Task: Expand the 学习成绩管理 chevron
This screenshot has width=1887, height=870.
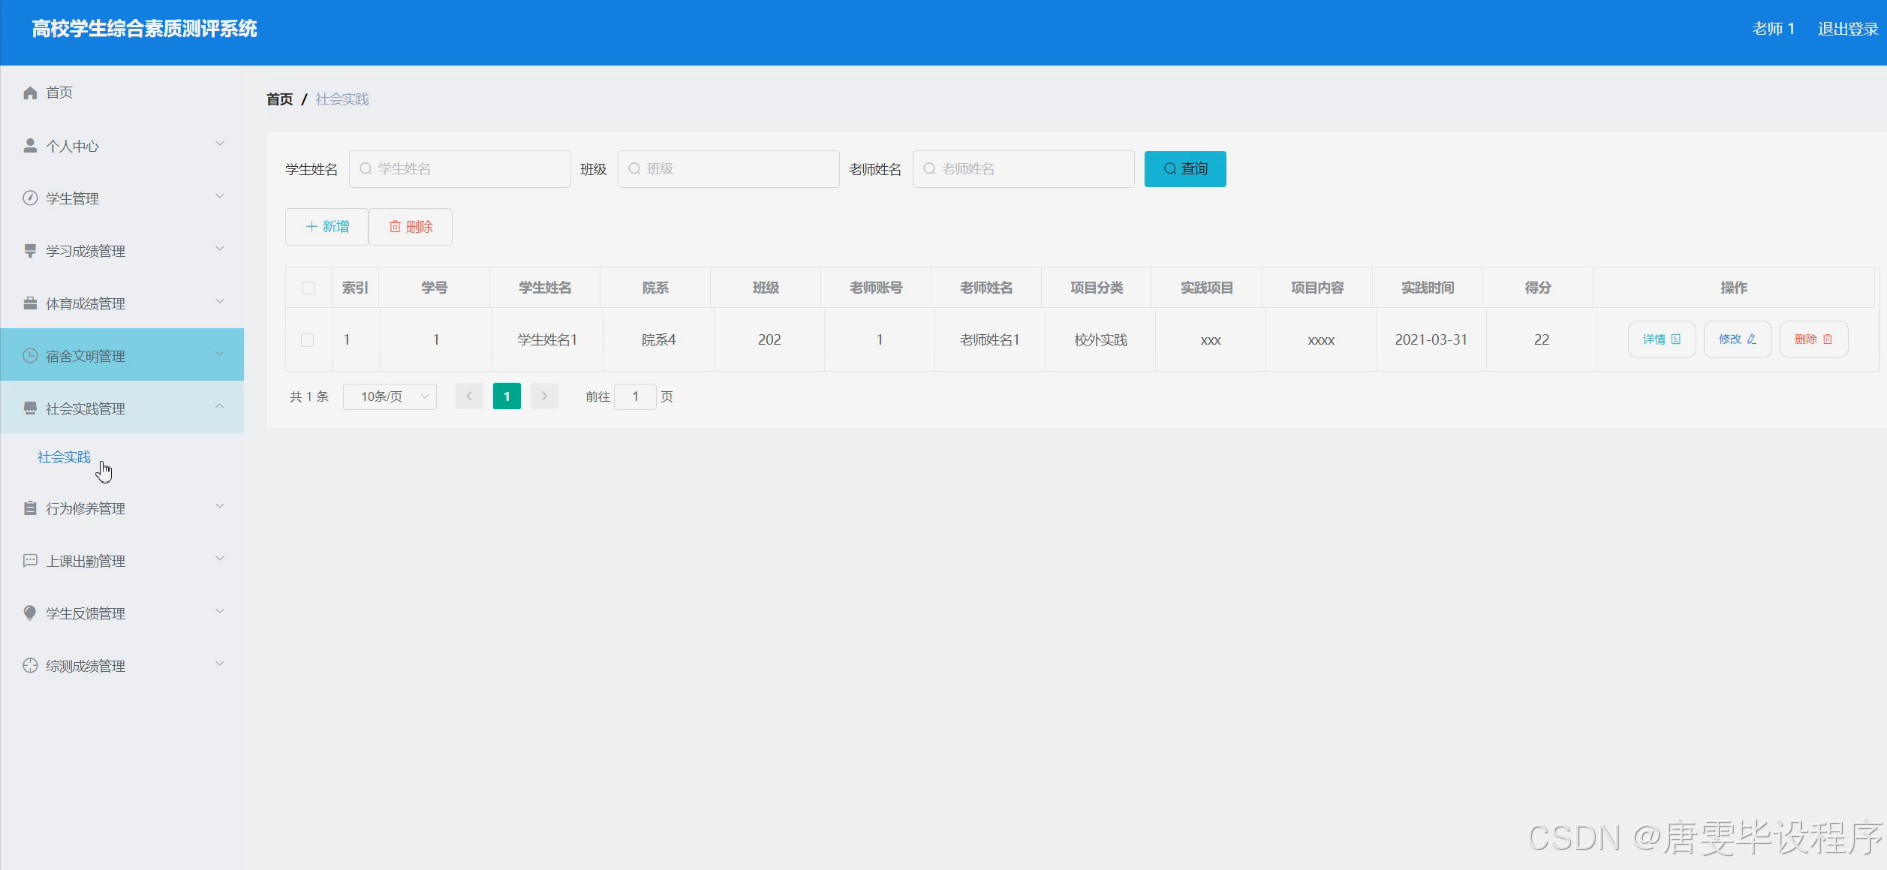Action: click(x=220, y=249)
